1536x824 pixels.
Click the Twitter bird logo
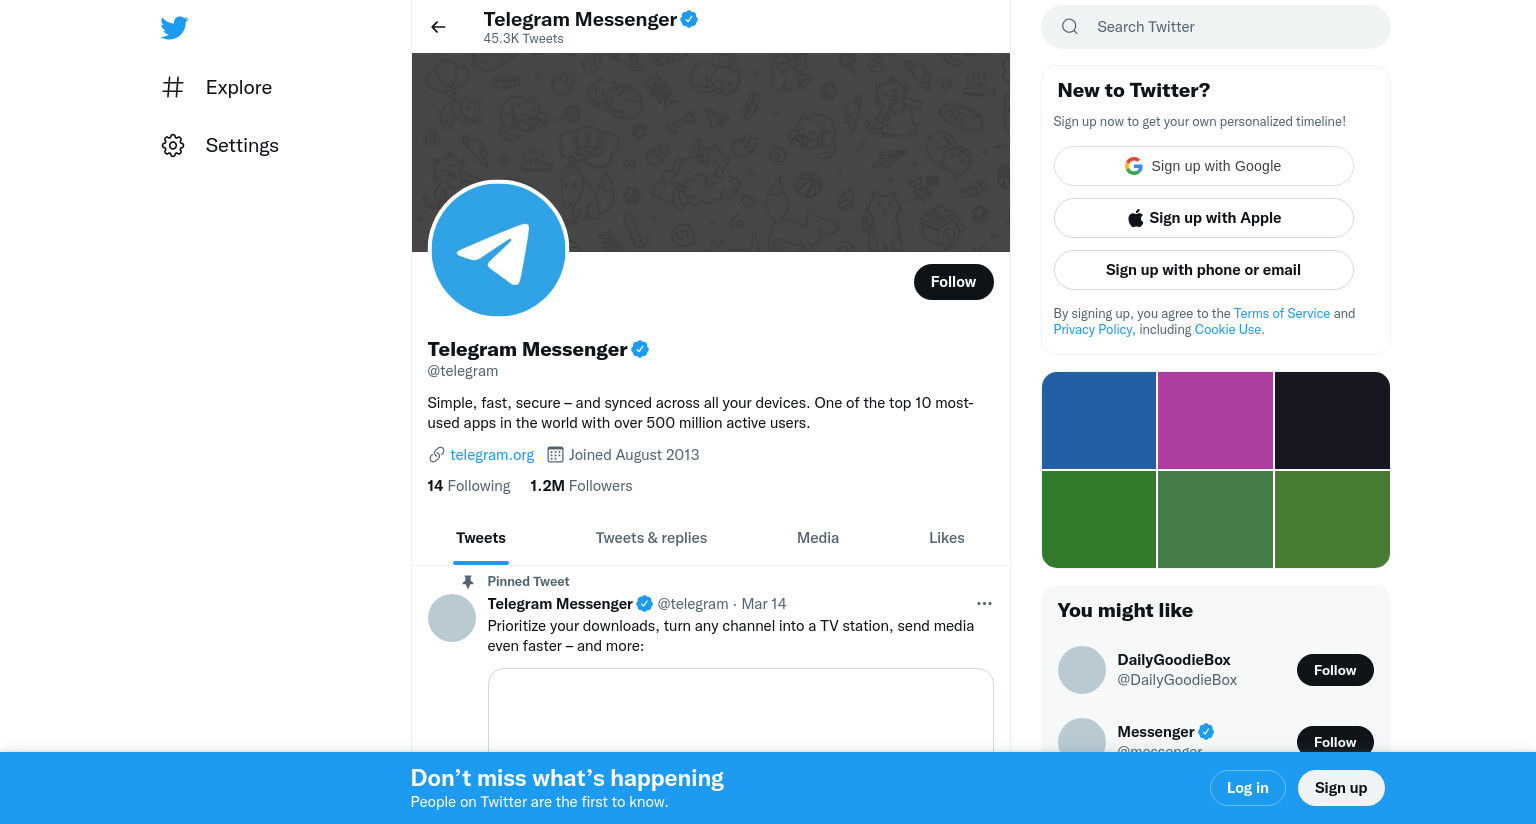click(174, 28)
